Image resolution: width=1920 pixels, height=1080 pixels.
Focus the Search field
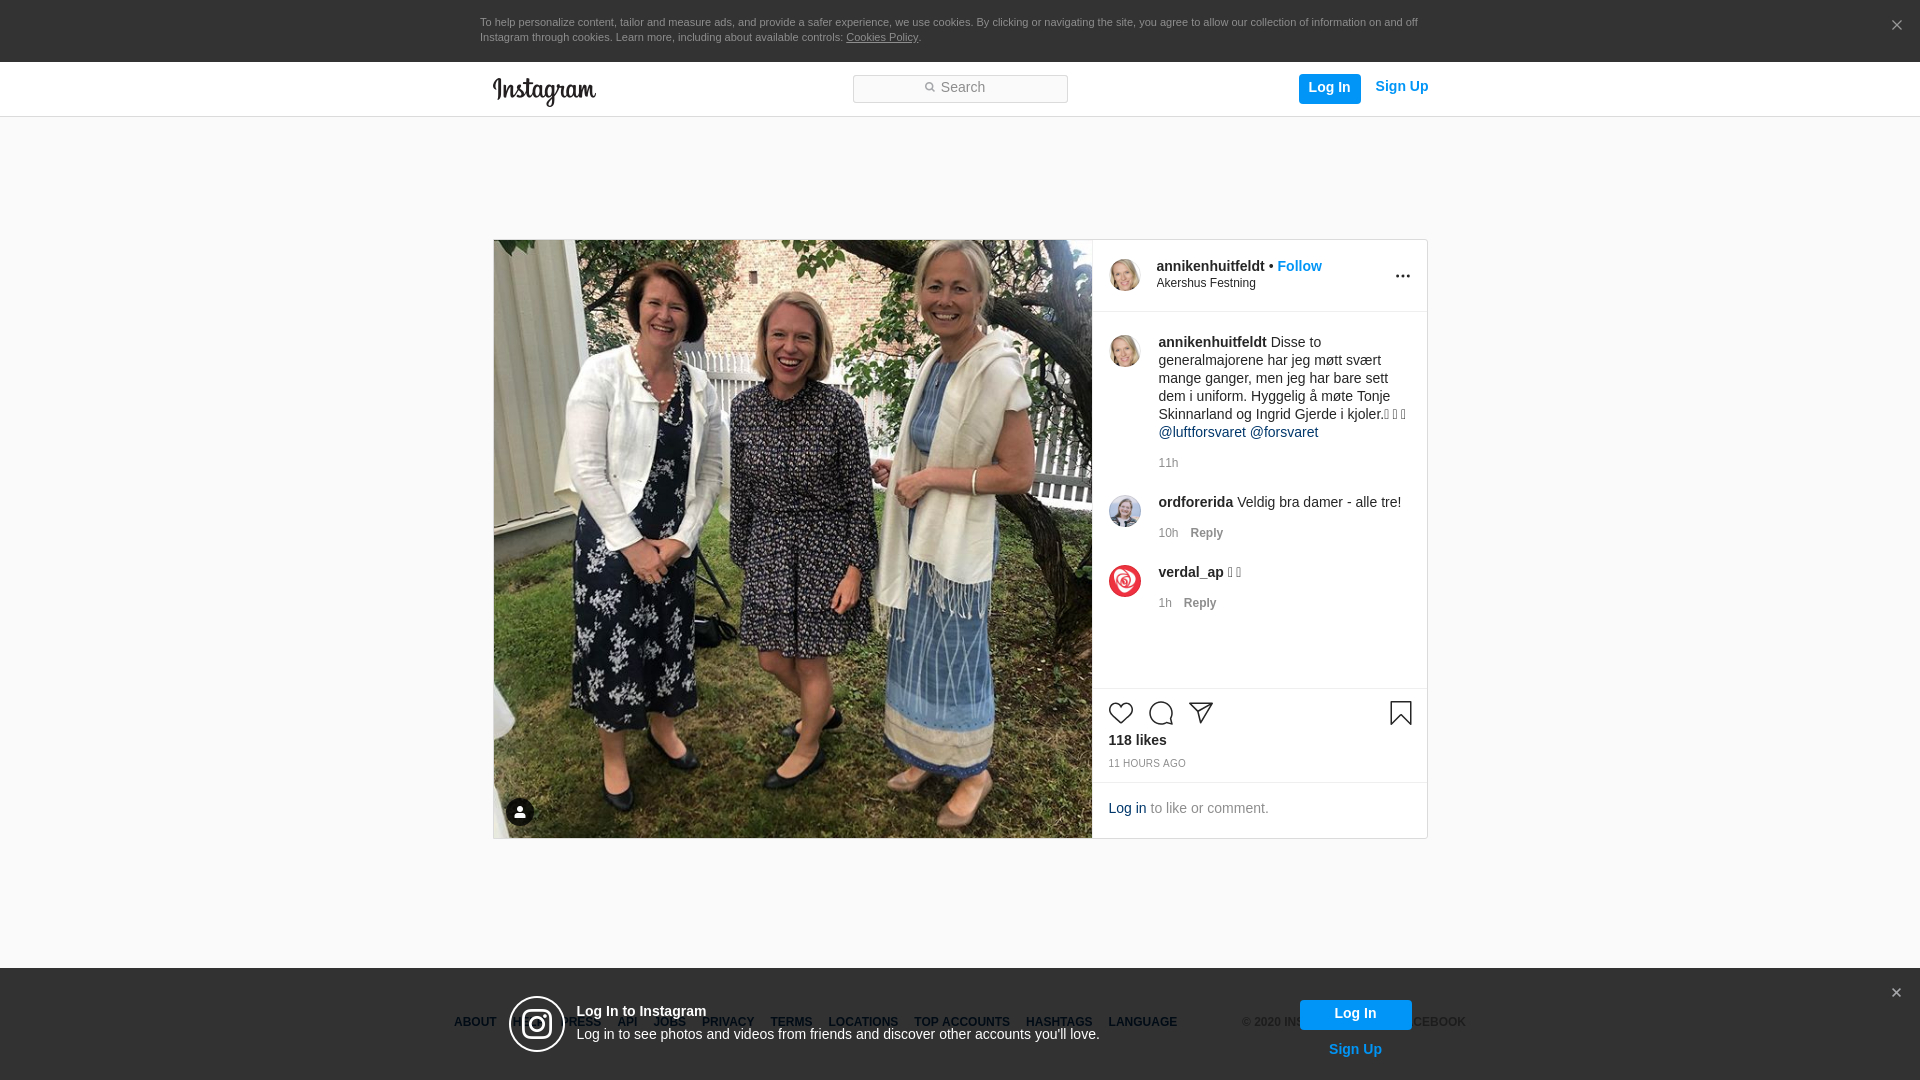[960, 88]
